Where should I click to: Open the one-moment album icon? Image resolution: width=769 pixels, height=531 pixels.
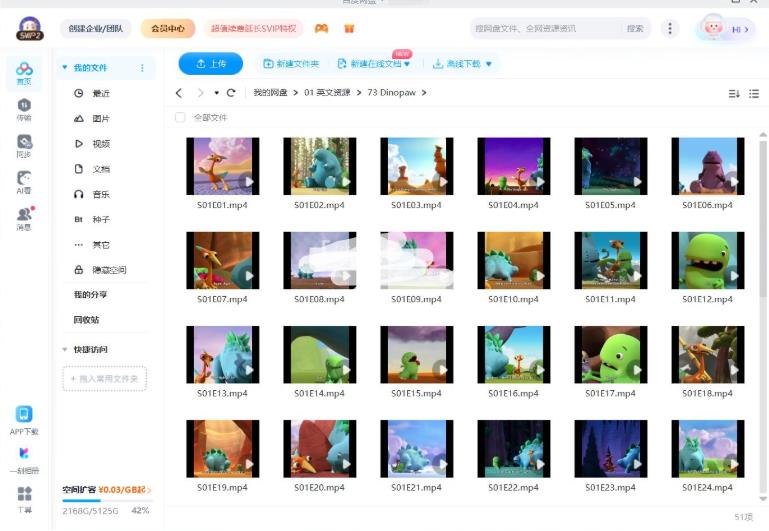(24, 460)
